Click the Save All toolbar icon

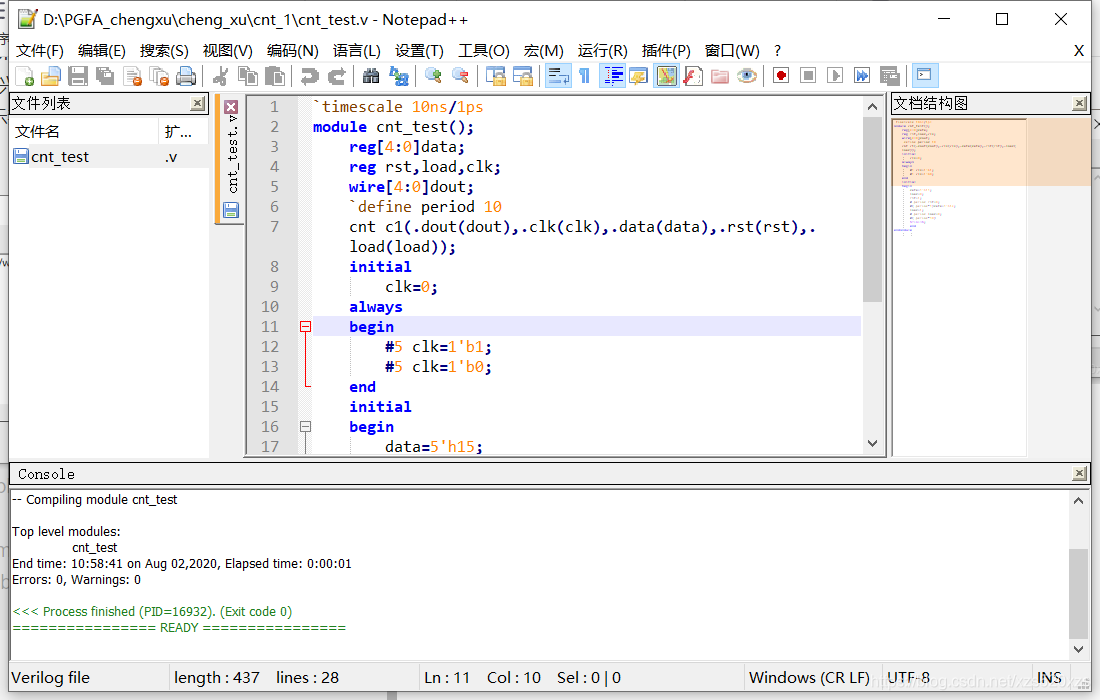coord(105,76)
